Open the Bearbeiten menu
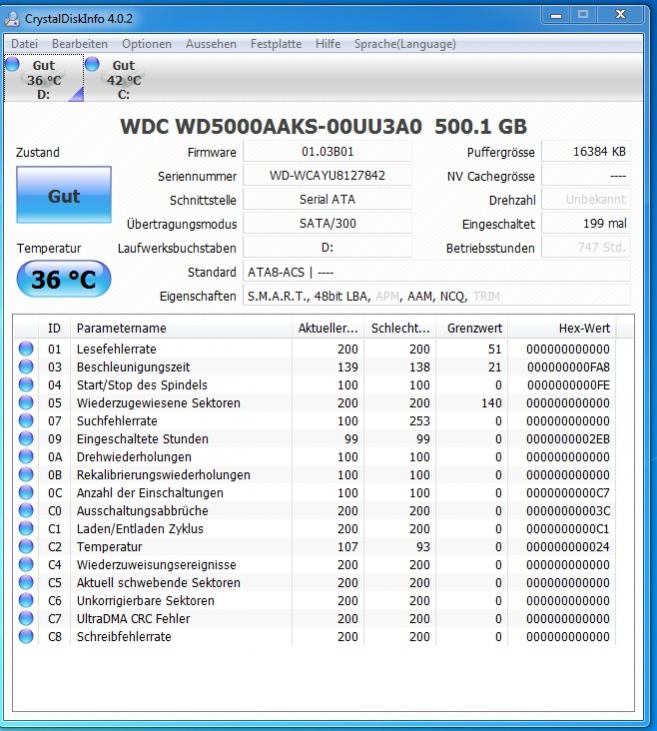The image size is (657, 731). coord(80,44)
